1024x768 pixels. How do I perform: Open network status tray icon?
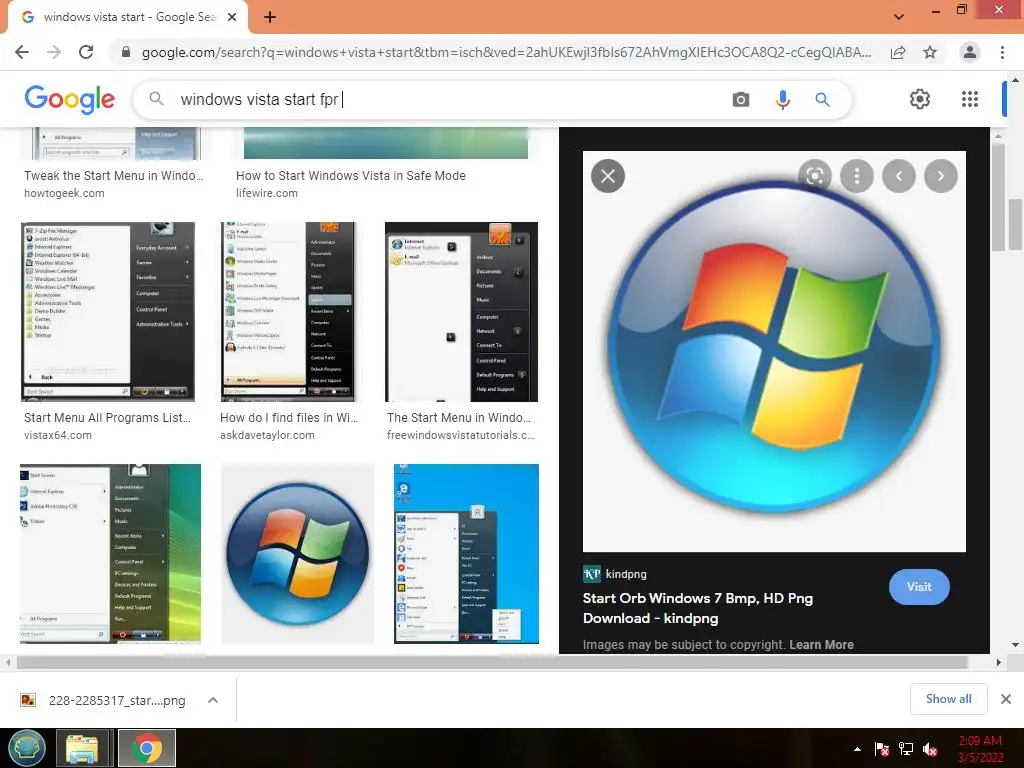click(906, 749)
